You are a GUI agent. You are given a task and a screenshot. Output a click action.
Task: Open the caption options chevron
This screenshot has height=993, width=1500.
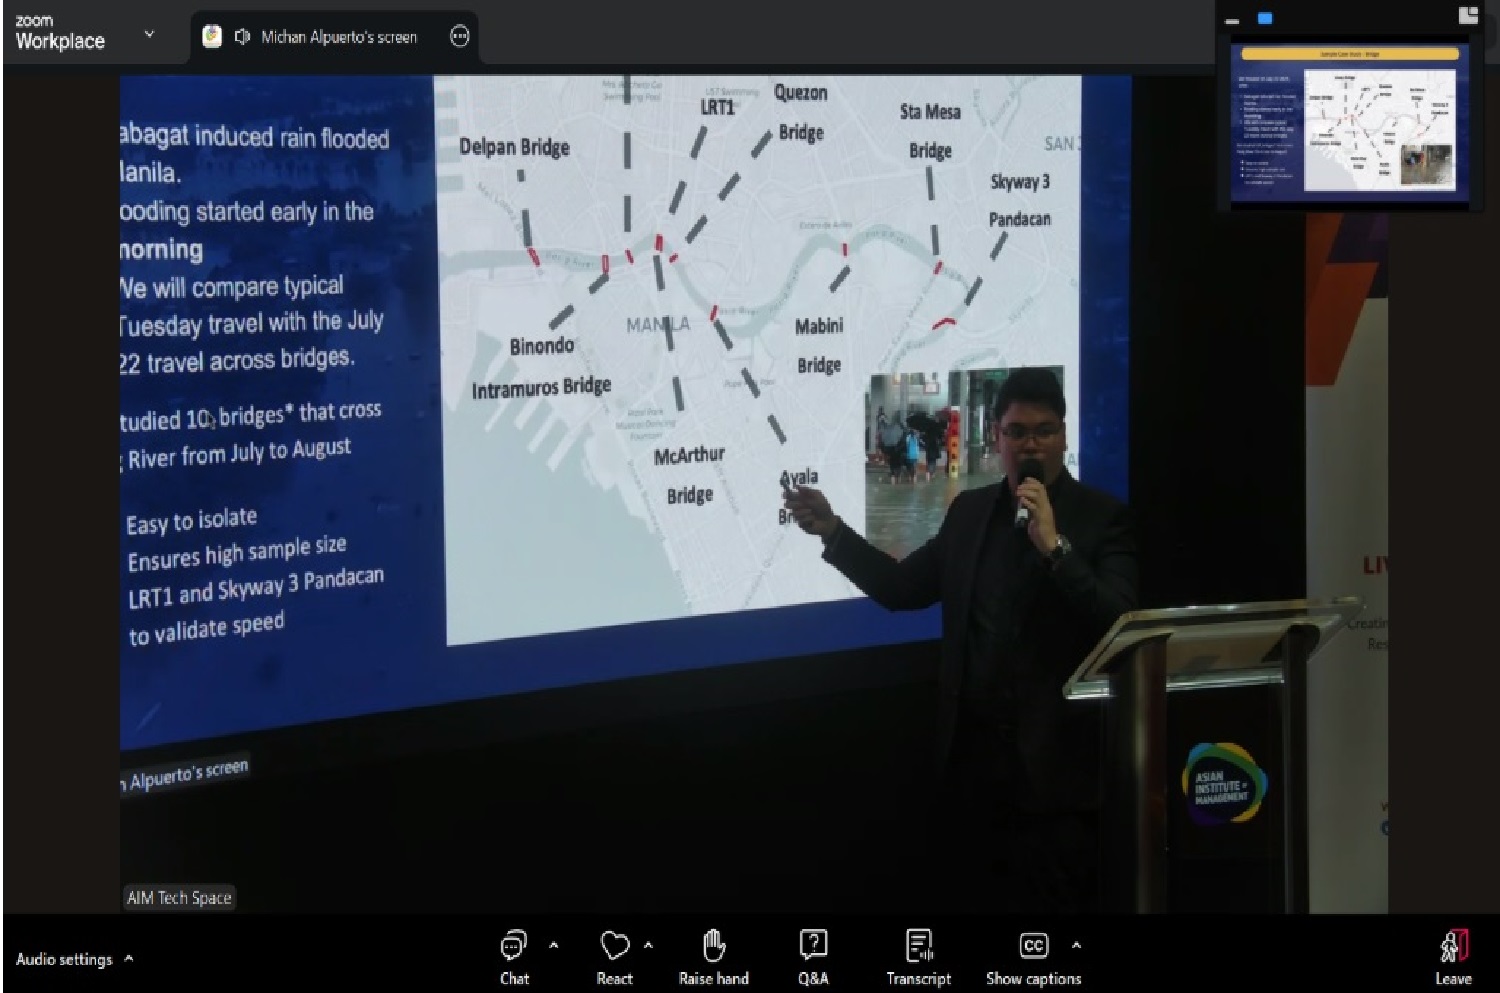point(1076,944)
